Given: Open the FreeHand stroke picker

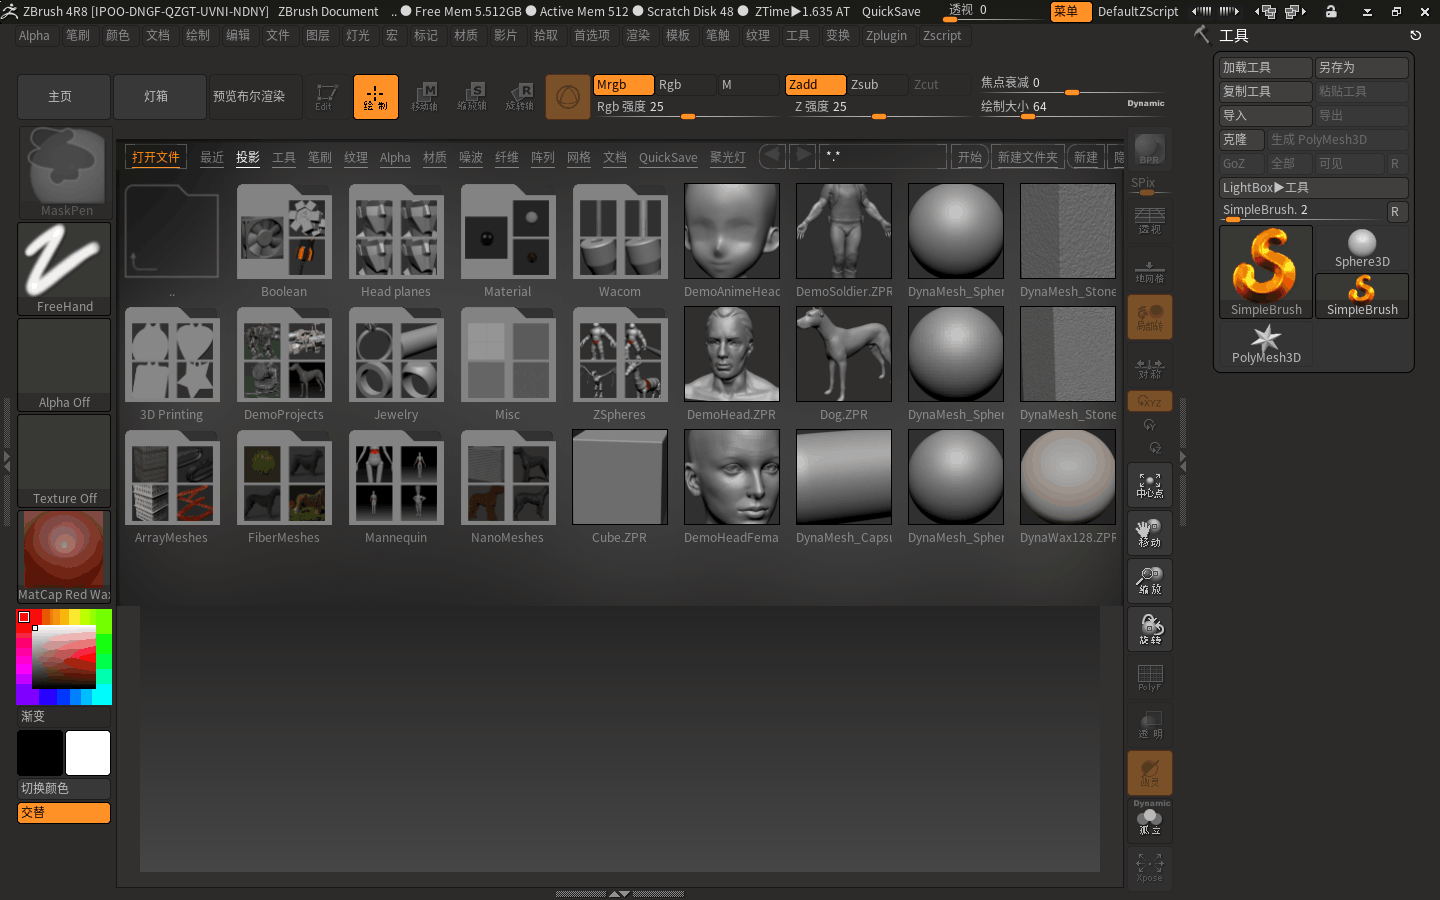Looking at the screenshot, I should 65,268.
